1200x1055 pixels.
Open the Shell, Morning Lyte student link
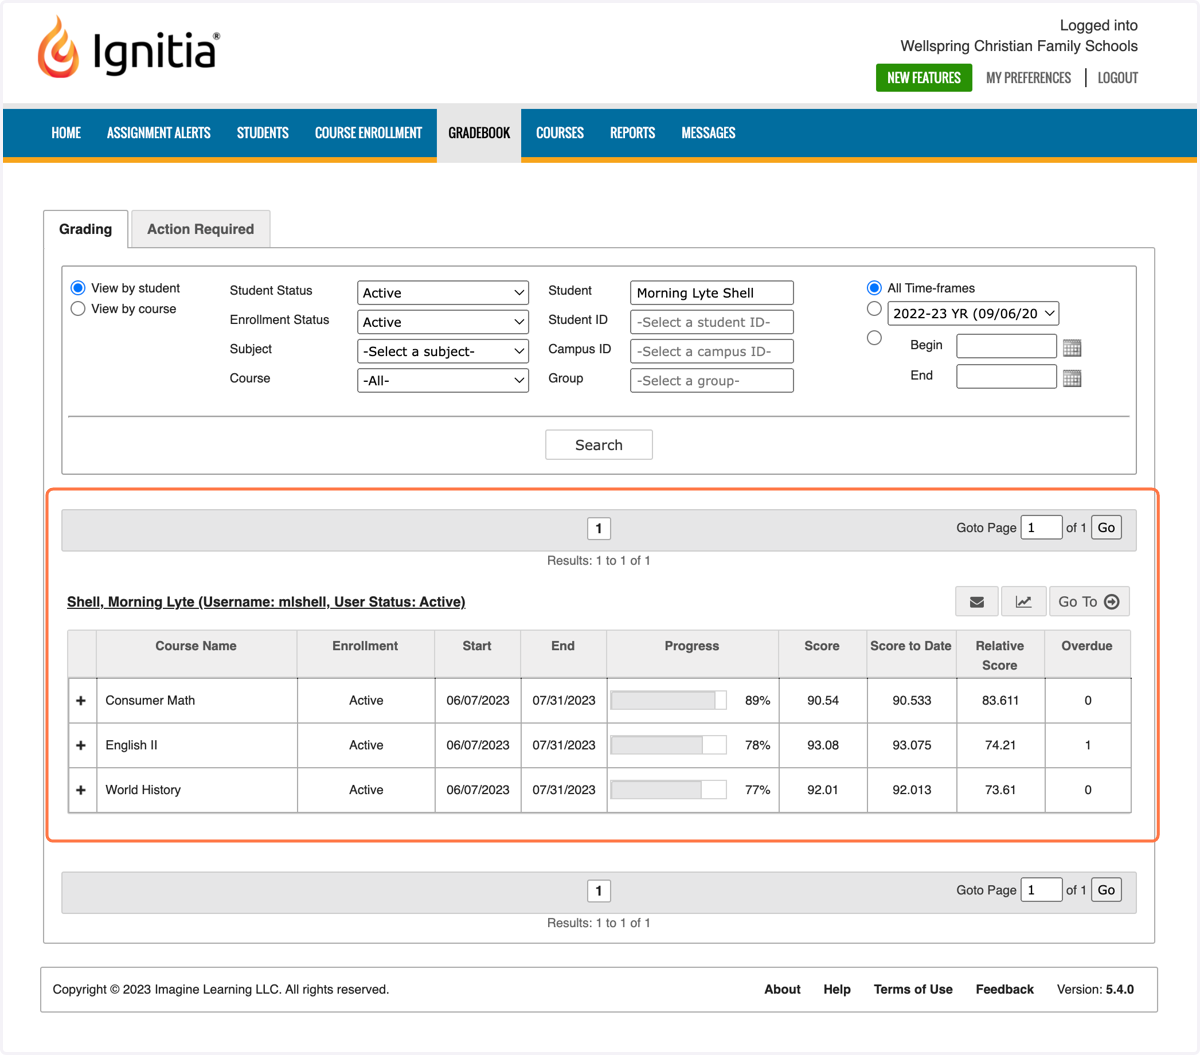(266, 602)
